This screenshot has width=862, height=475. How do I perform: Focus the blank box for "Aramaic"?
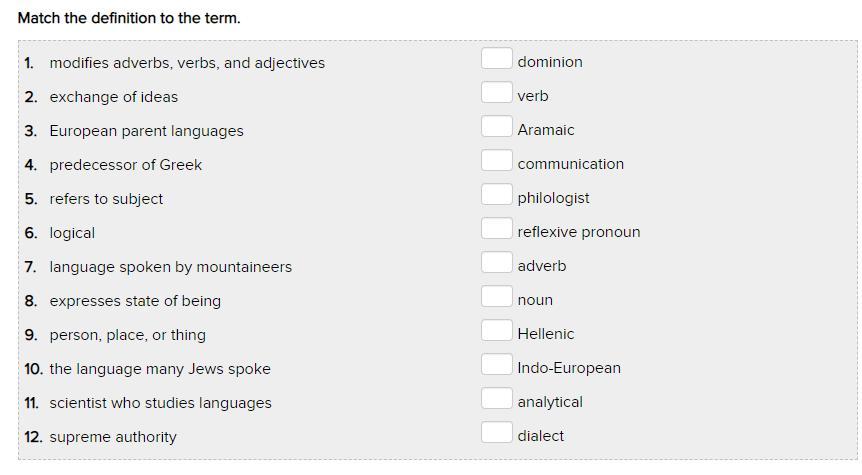[x=496, y=127]
